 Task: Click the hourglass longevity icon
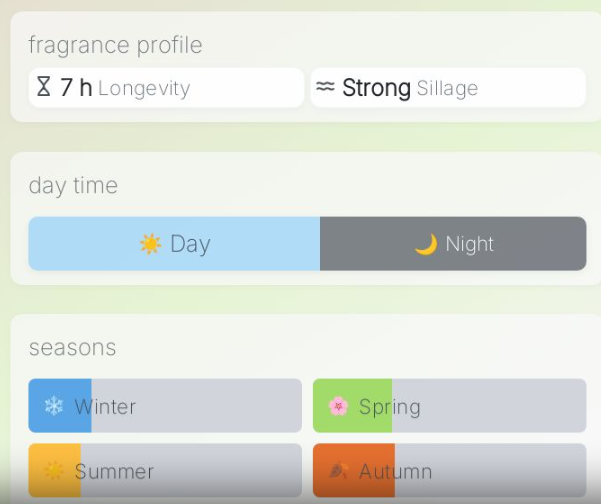point(43,87)
